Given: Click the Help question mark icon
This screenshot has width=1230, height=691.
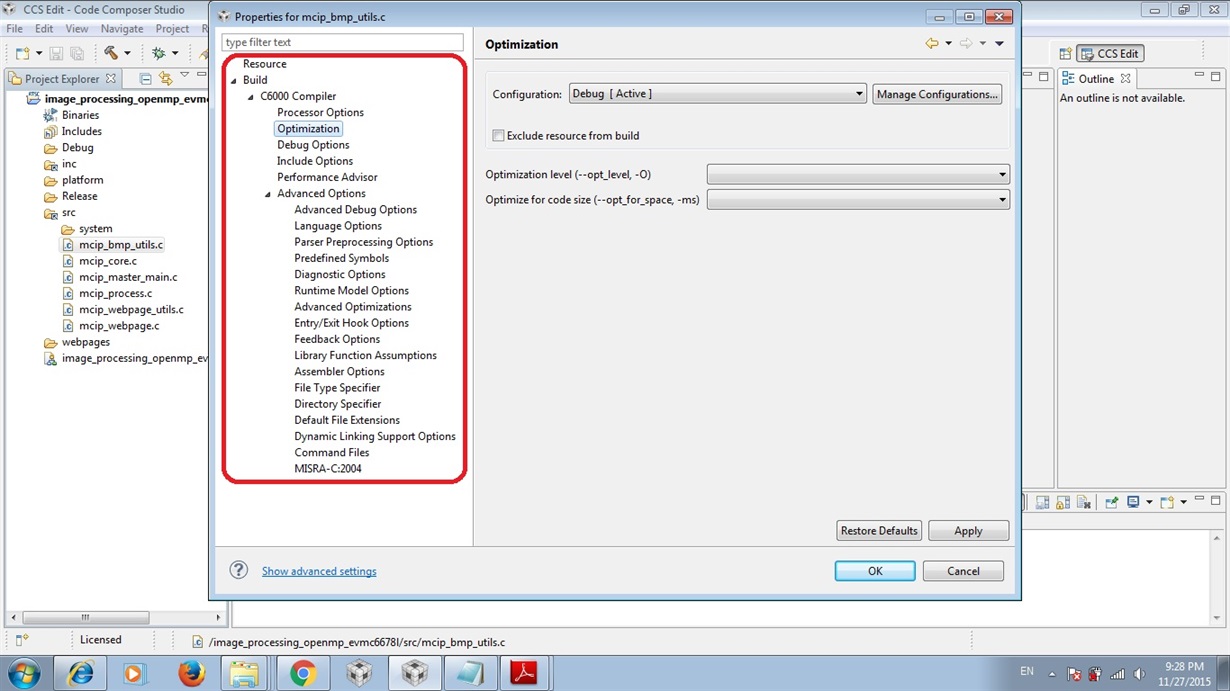Looking at the screenshot, I should tap(238, 570).
